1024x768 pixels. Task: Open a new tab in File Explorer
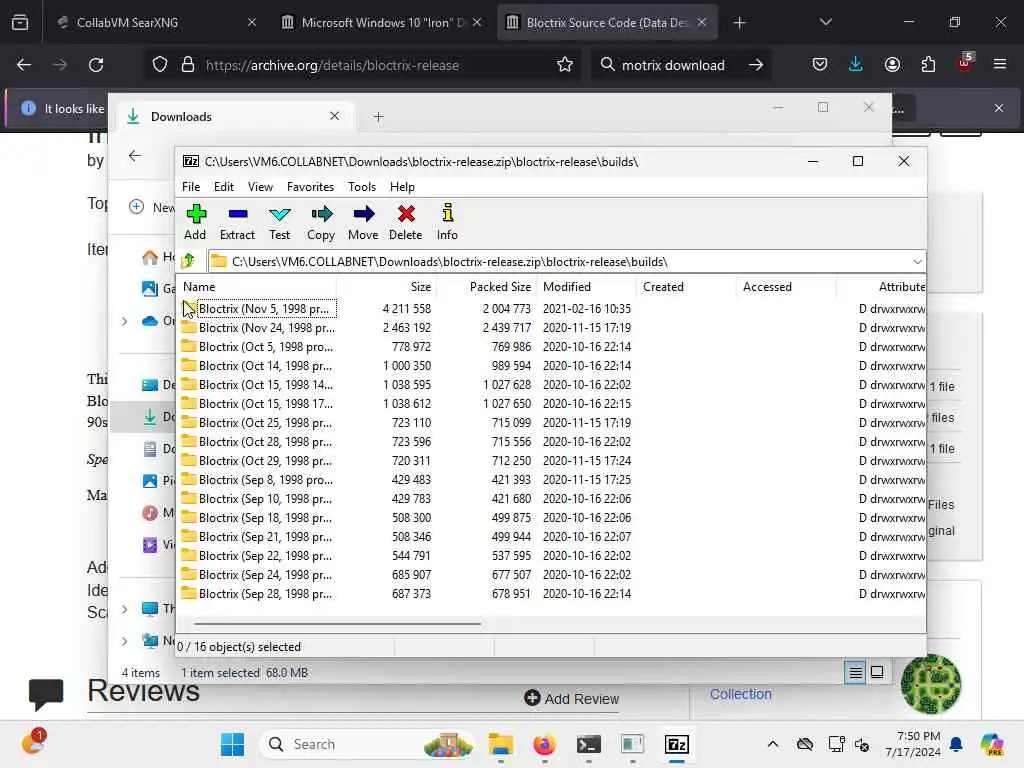tap(378, 117)
